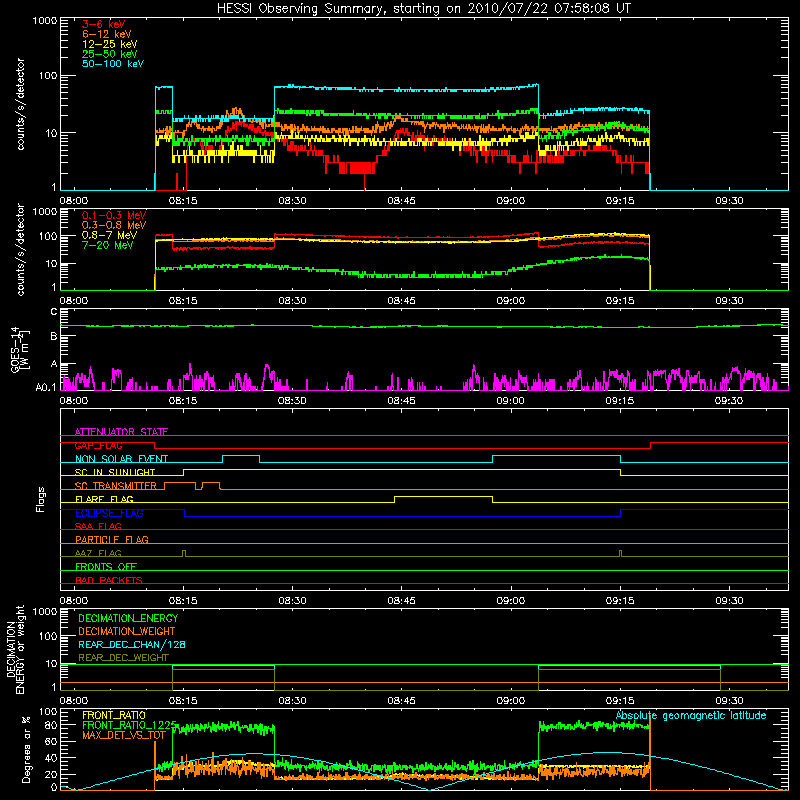This screenshot has width=800, height=800.
Task: Click the Degrees or % axis label
Action: pyautogui.click(x=26, y=749)
